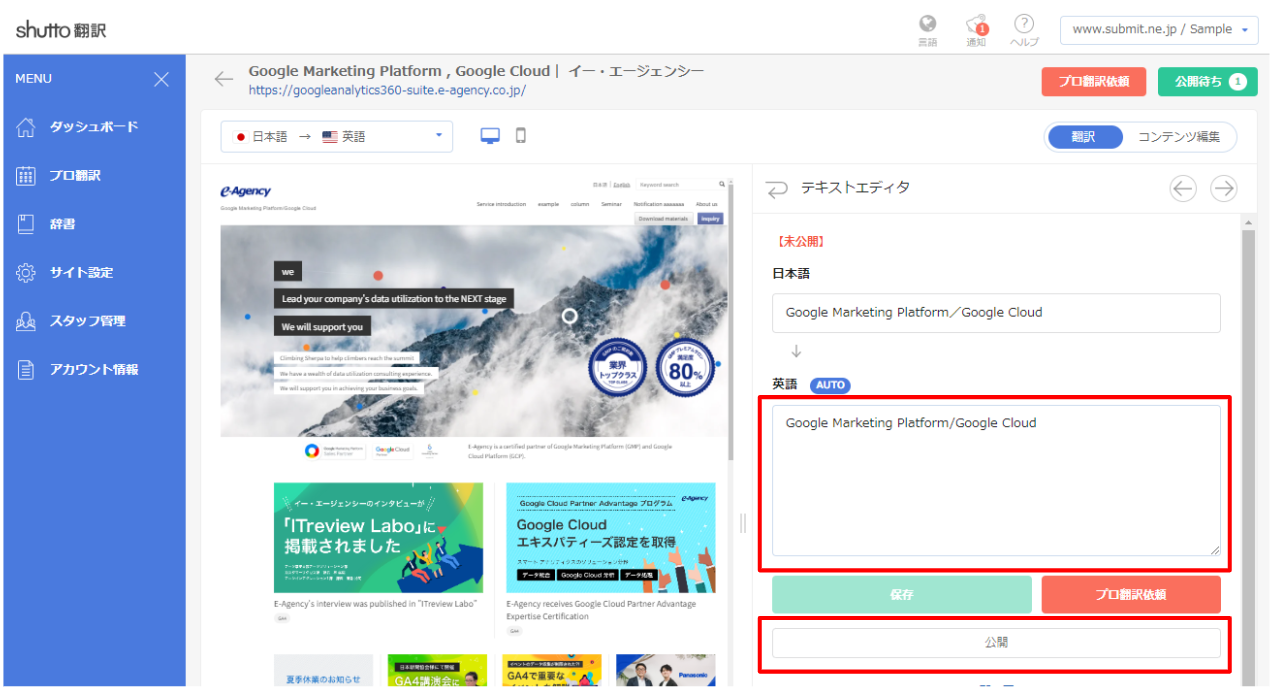Open the ヘルプ question mark icon

(1024, 29)
